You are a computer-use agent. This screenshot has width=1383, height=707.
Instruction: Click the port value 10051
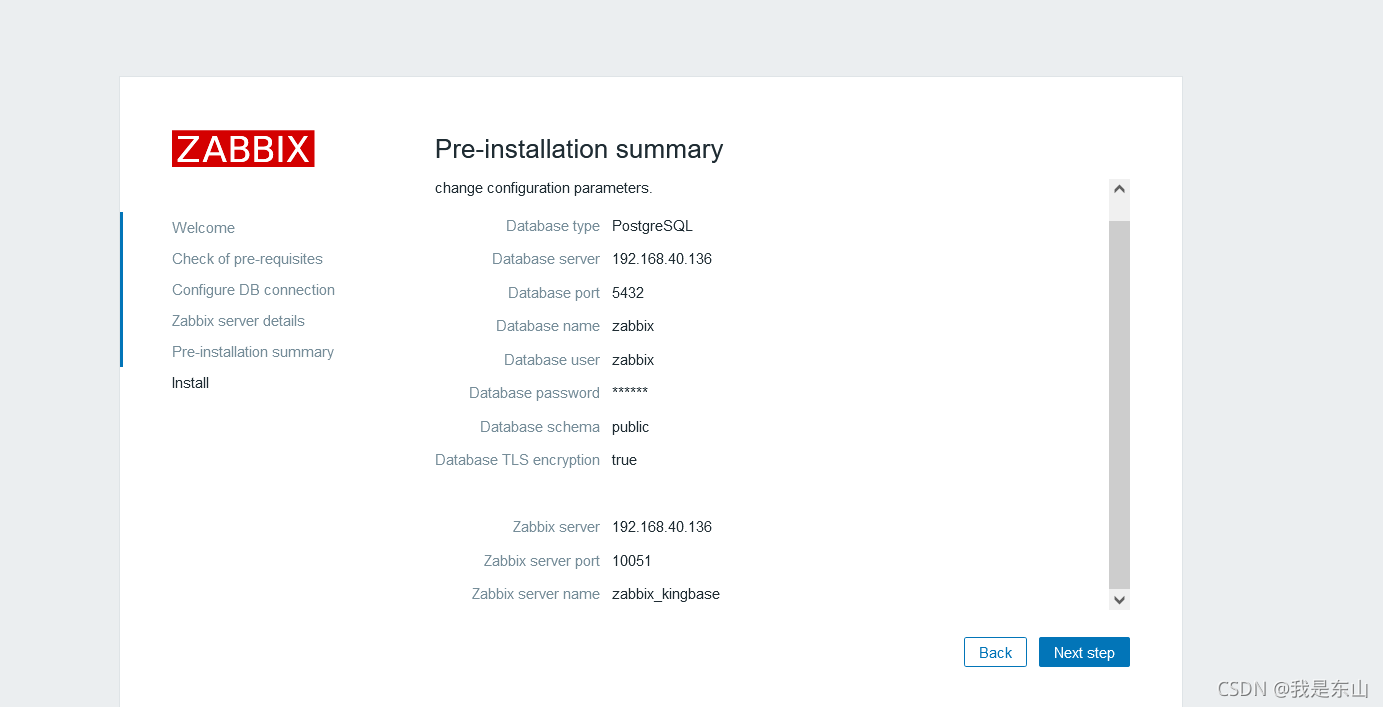[632, 561]
